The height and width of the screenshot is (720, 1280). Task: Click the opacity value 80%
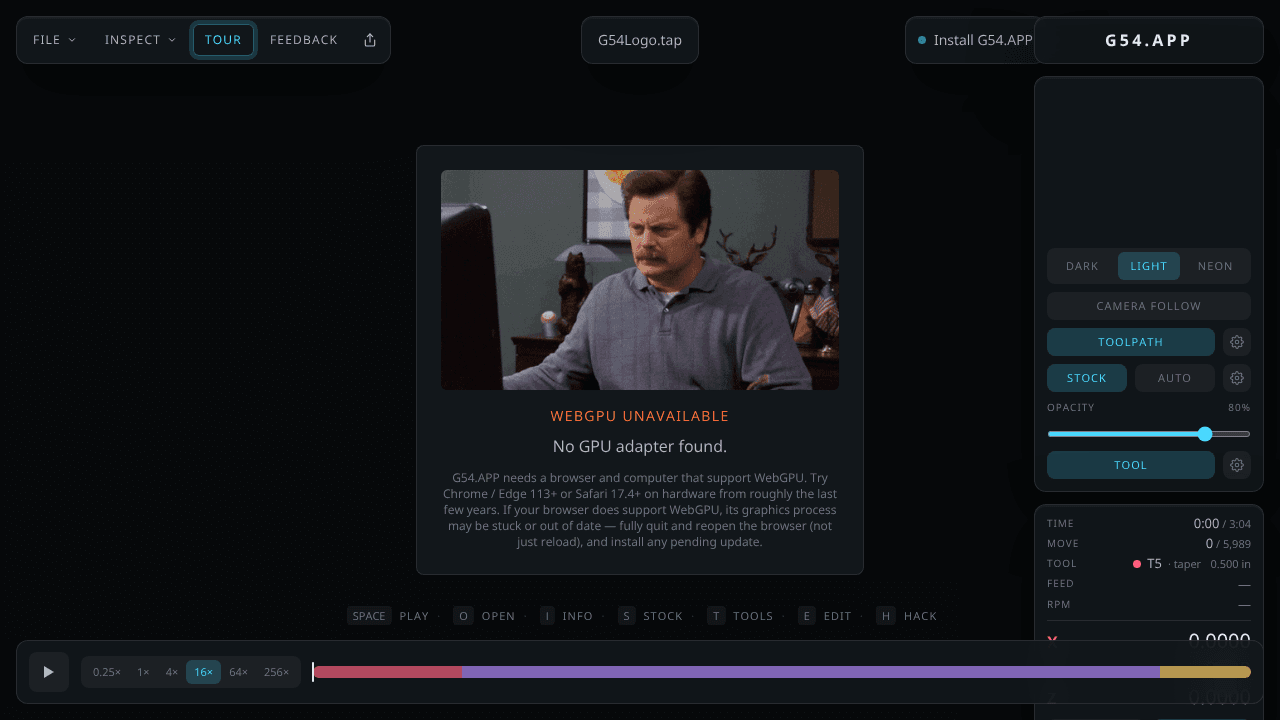[1239, 408]
